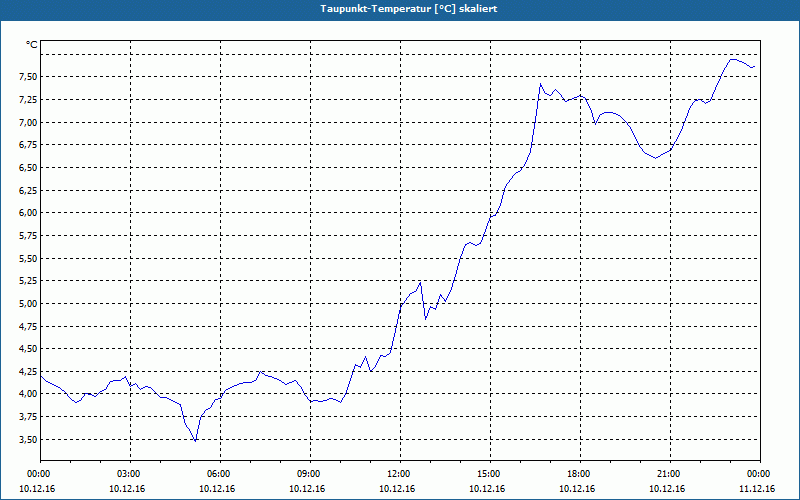Click the 6,00 y-axis value
This screenshot has width=800, height=500.
[x=28, y=213]
